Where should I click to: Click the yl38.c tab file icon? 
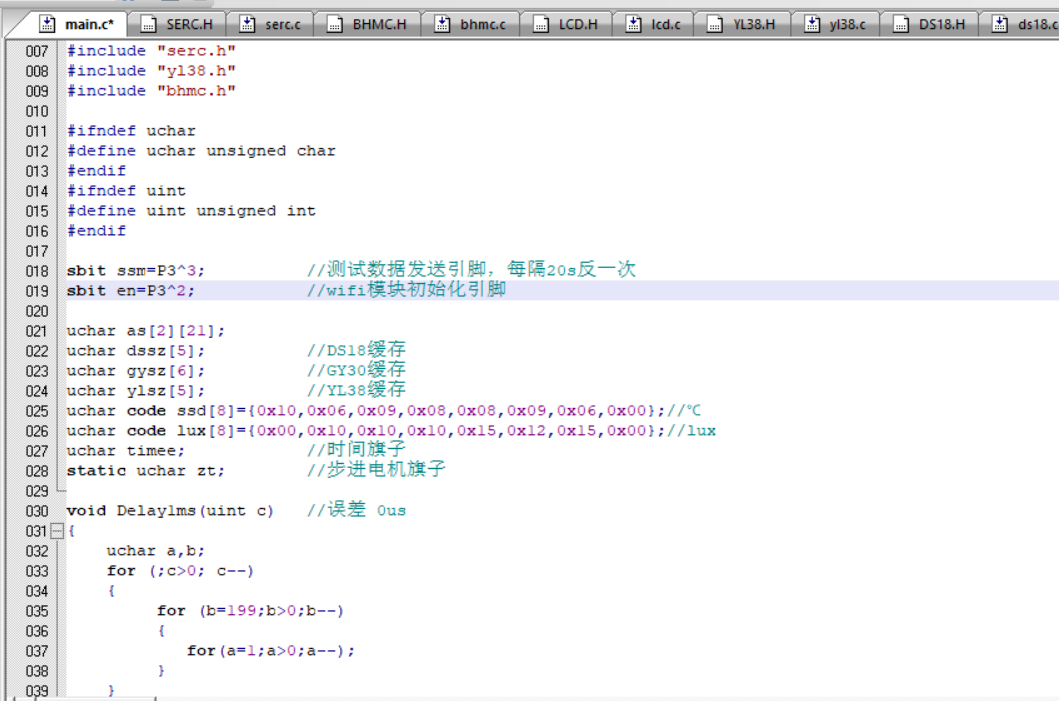811,24
